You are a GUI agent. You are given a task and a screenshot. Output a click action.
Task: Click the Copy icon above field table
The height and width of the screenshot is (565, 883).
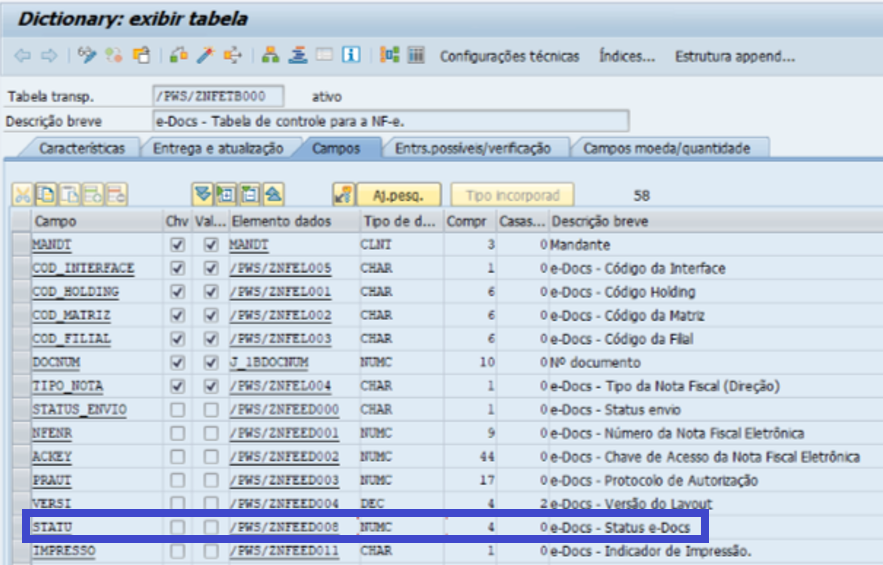pyautogui.click(x=46, y=194)
